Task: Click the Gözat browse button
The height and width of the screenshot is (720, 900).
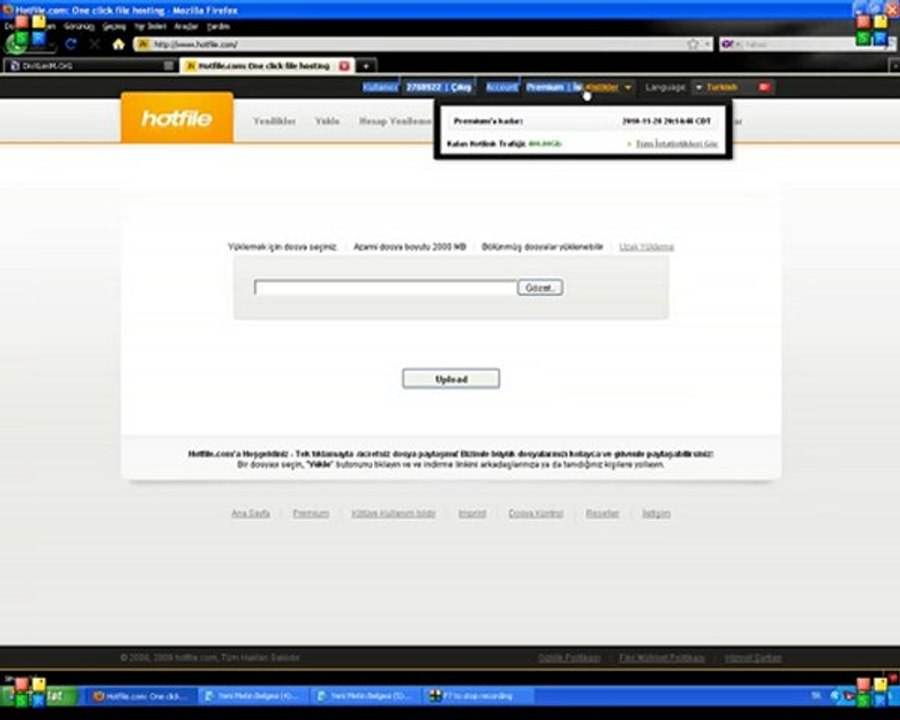Action: pyautogui.click(x=540, y=288)
